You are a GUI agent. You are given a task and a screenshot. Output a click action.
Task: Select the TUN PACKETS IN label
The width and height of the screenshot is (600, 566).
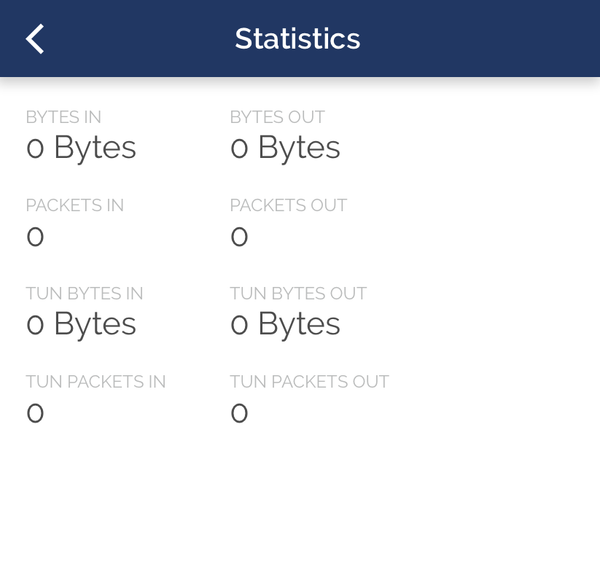click(x=96, y=382)
